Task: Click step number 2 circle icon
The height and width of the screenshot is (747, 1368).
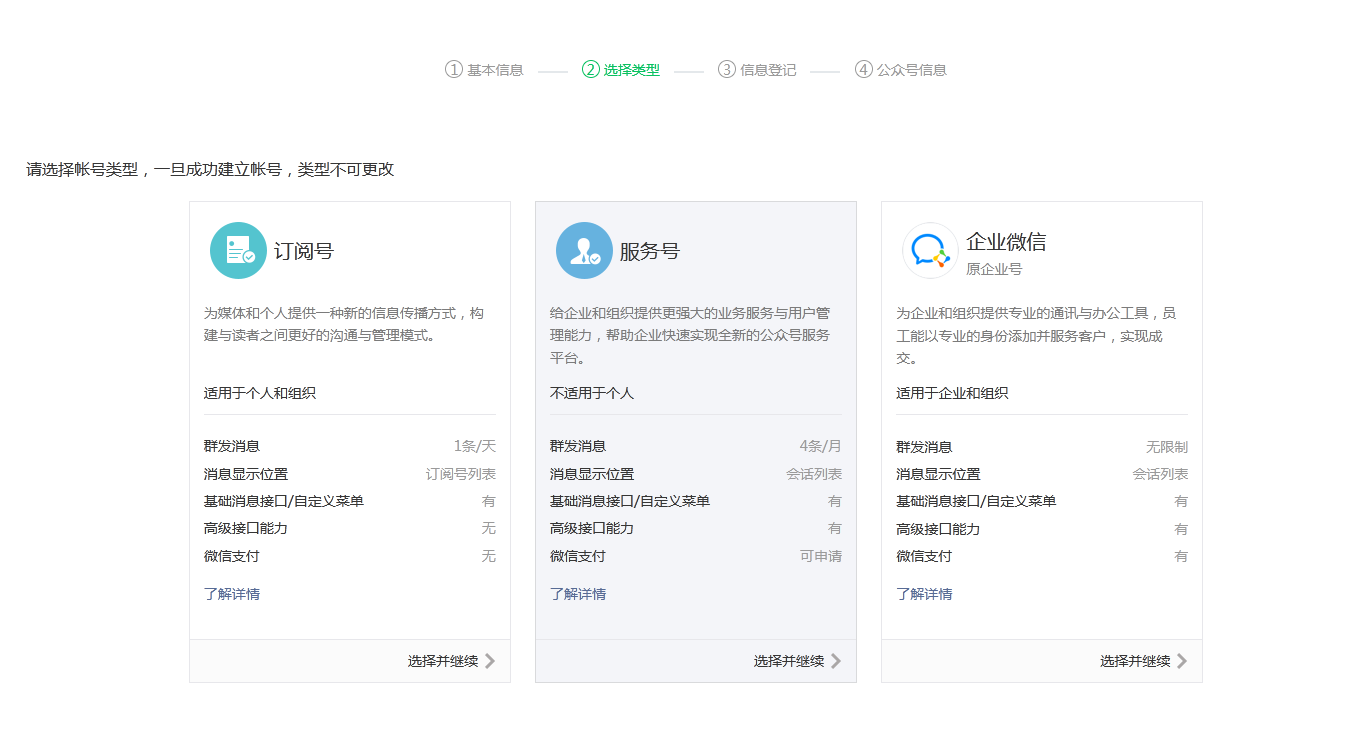Action: coord(590,70)
